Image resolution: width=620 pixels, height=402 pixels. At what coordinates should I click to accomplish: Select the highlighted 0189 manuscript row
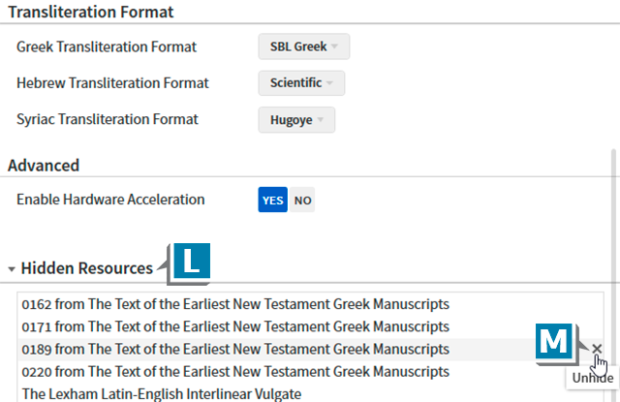pyautogui.click(x=235, y=349)
